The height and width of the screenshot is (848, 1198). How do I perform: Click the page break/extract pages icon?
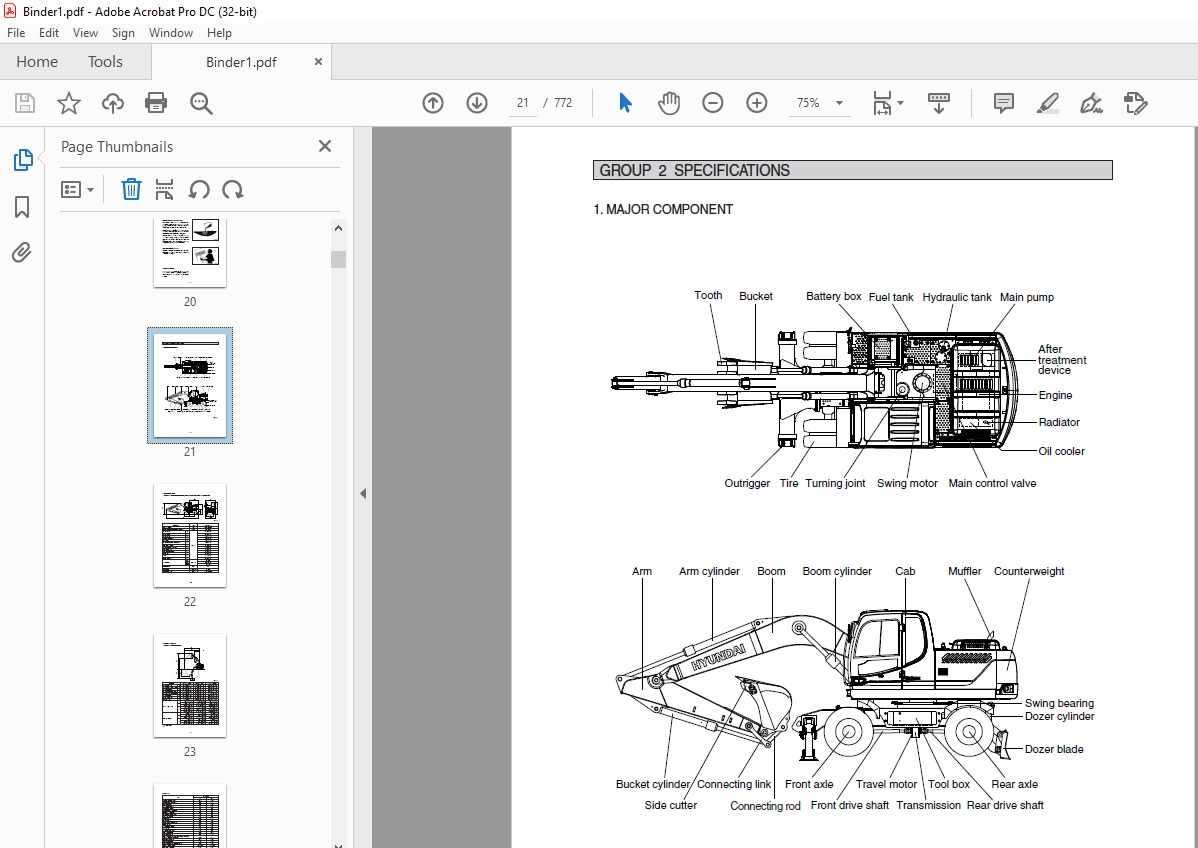coord(164,189)
